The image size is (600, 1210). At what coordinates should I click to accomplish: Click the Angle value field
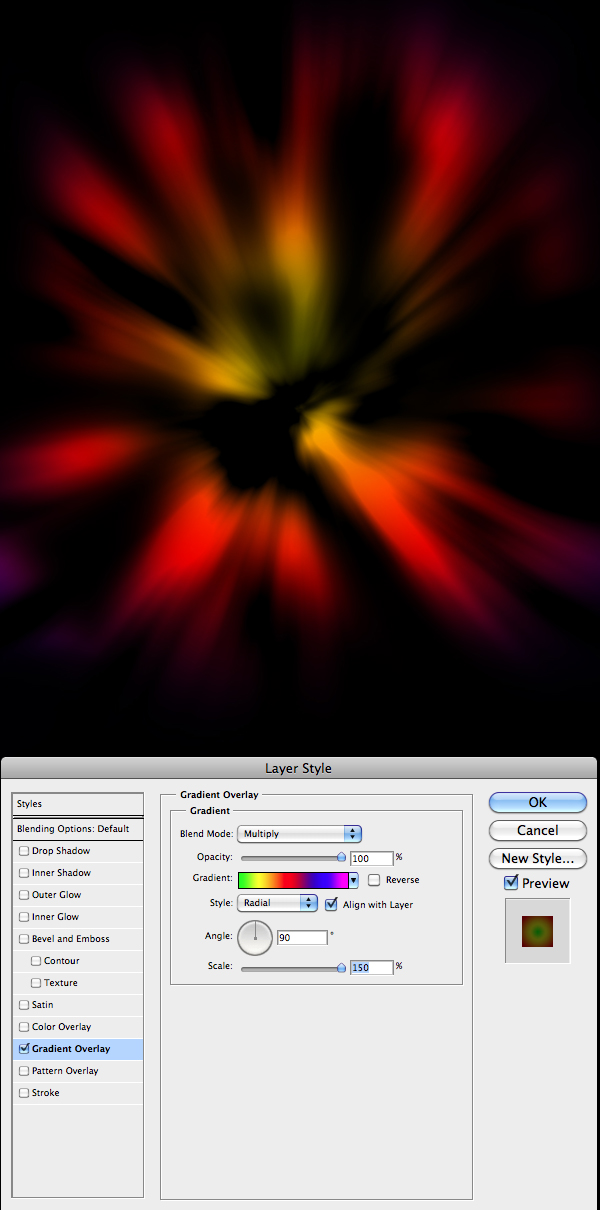coord(302,938)
